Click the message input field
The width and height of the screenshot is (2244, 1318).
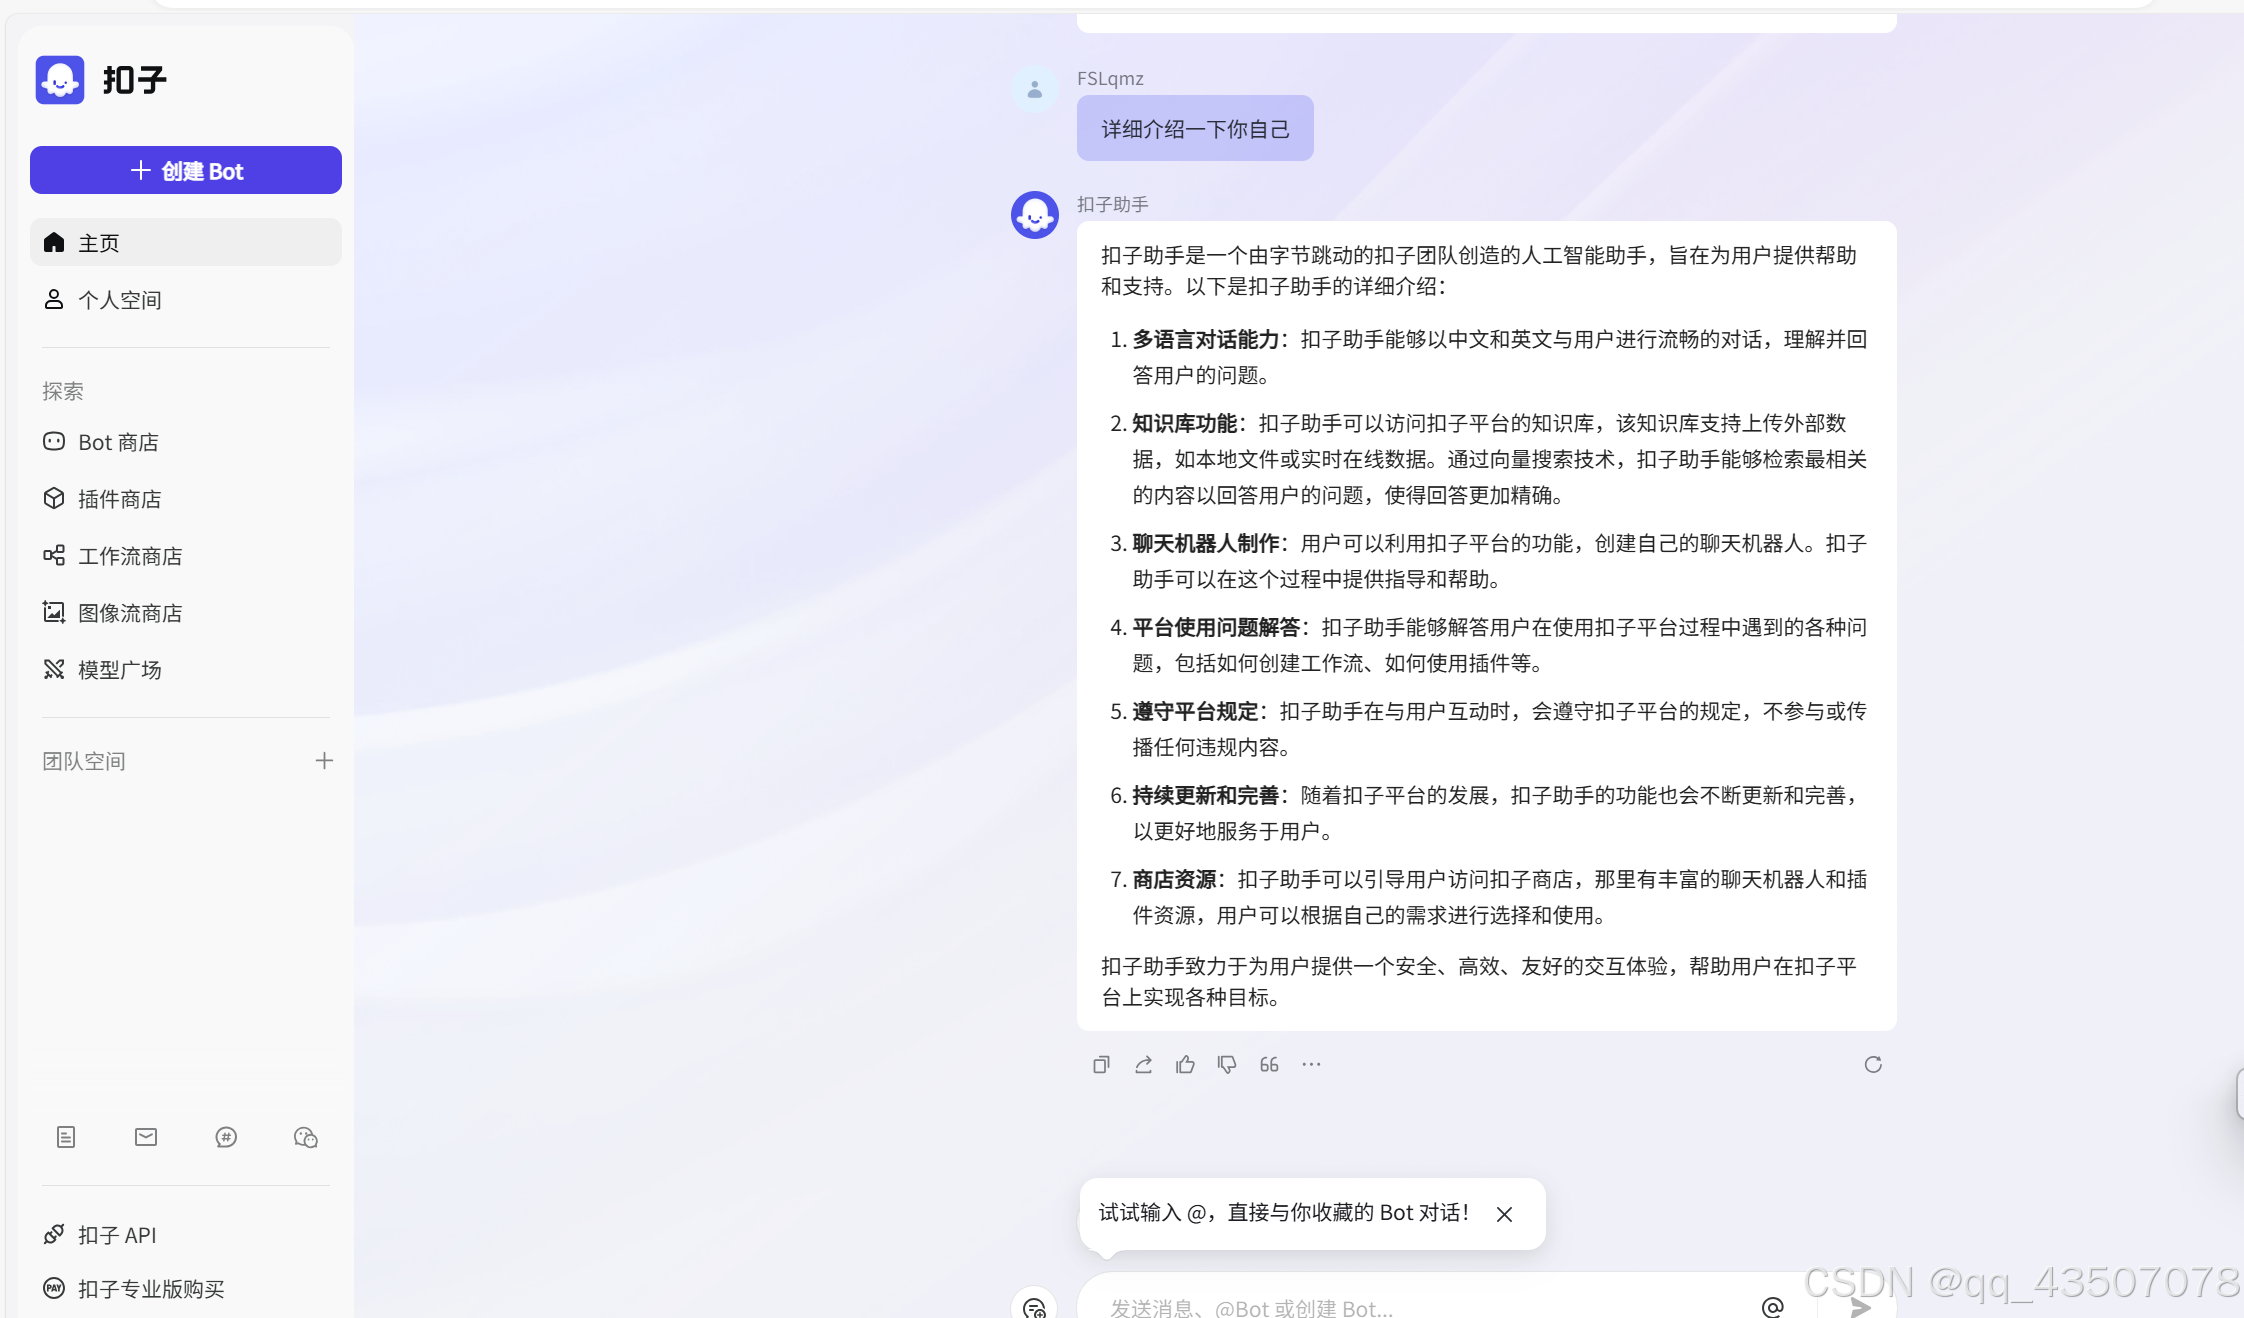pos(1400,1307)
